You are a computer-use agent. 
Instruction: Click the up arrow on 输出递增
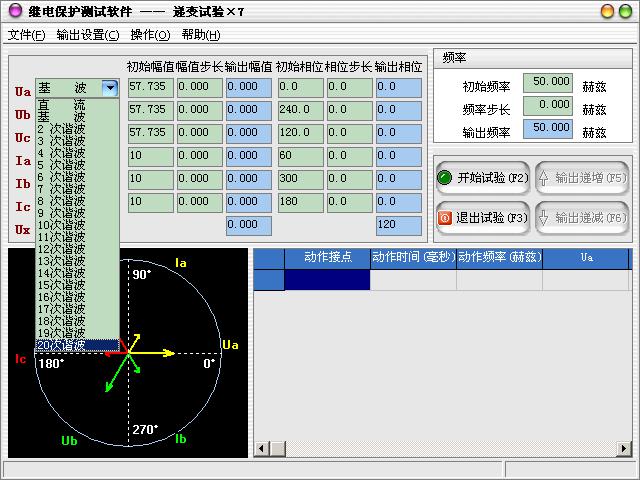click(x=544, y=178)
